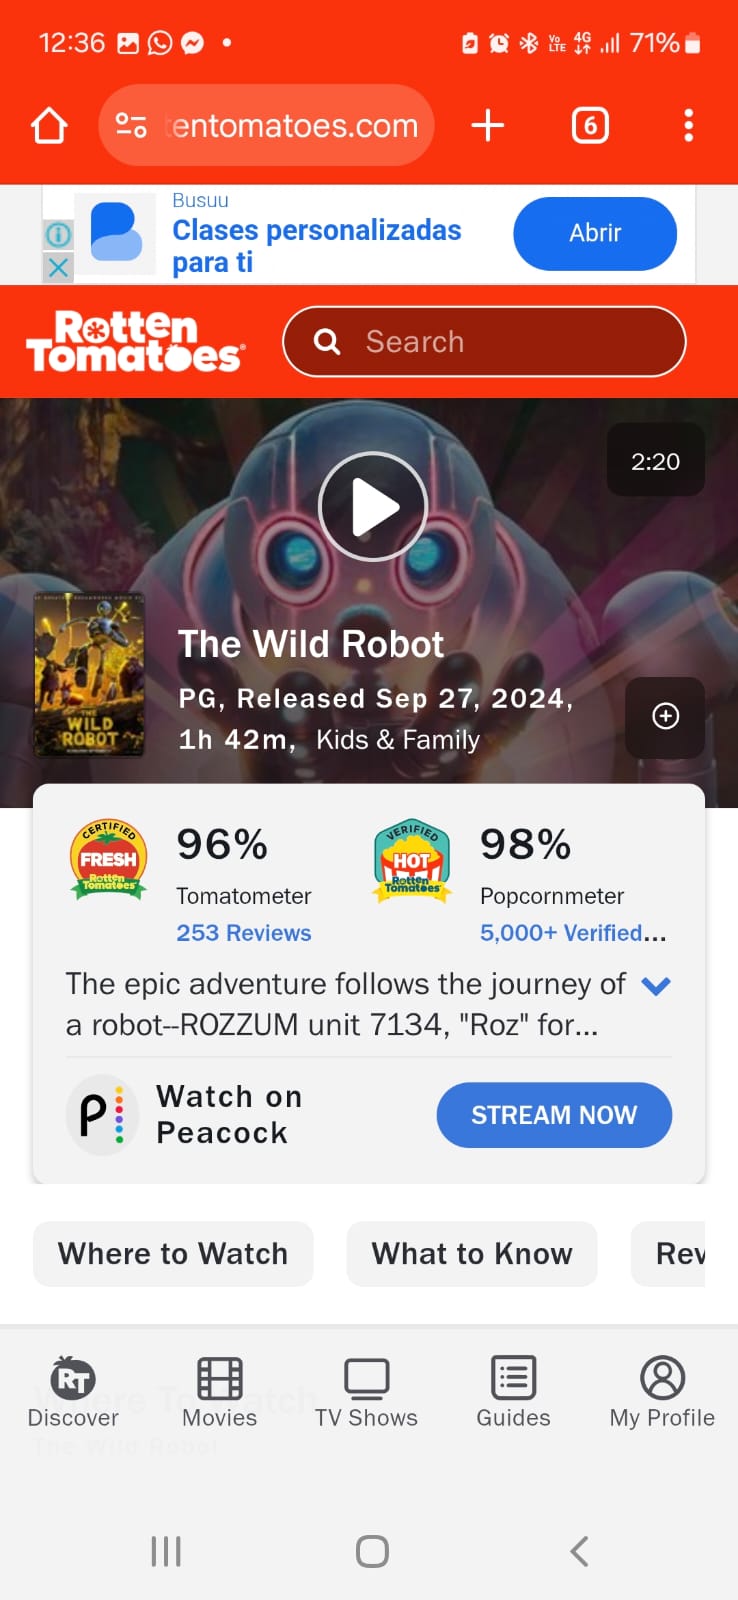Tap the Certified Fresh Tomatometer badge

click(109, 860)
